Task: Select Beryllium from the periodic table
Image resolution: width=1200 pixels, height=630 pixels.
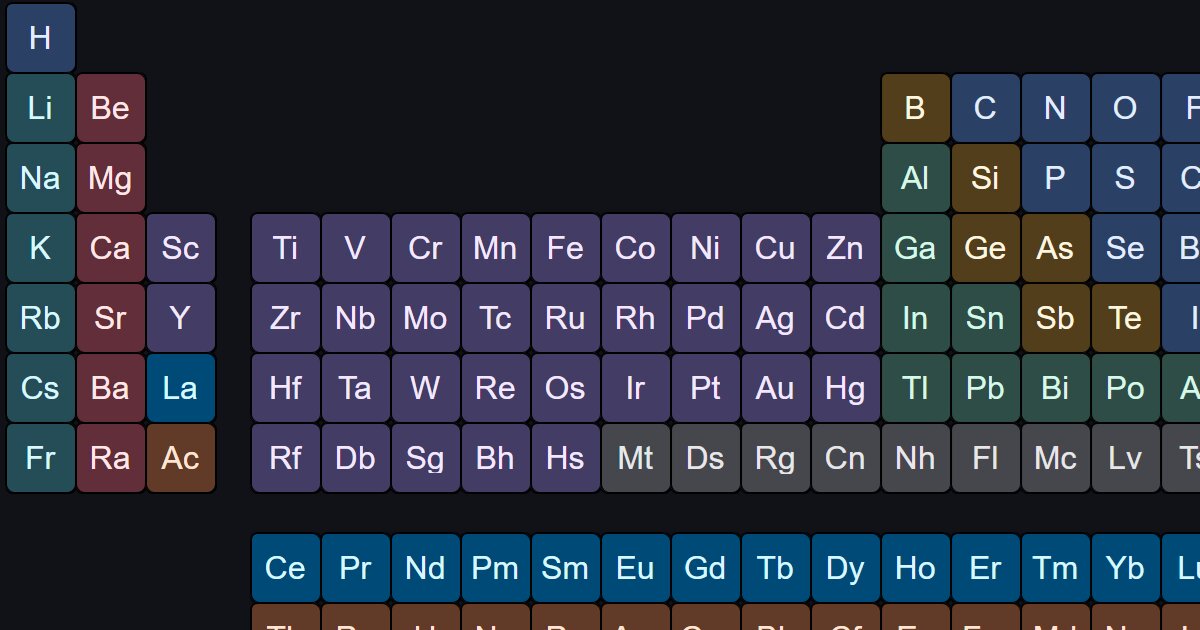Action: click(x=110, y=108)
